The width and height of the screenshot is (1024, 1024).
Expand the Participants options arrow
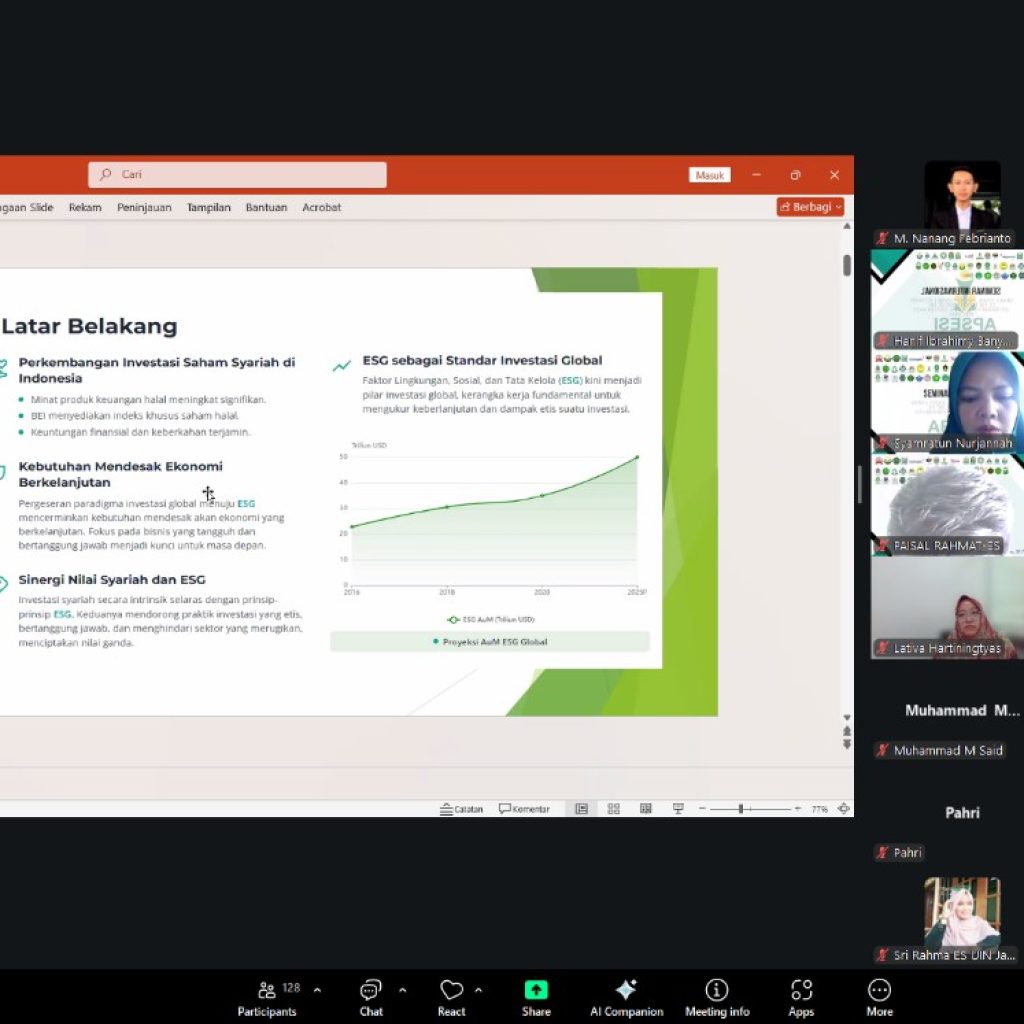coord(317,990)
